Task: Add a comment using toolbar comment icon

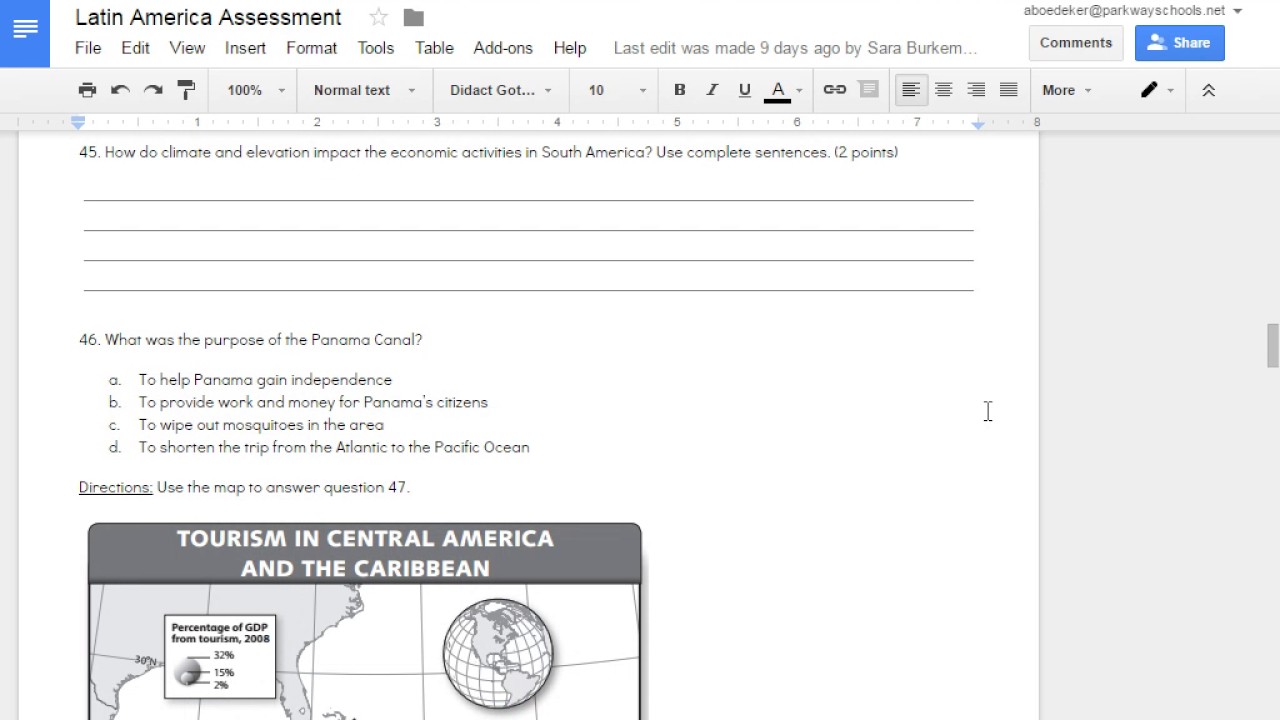Action: [869, 90]
